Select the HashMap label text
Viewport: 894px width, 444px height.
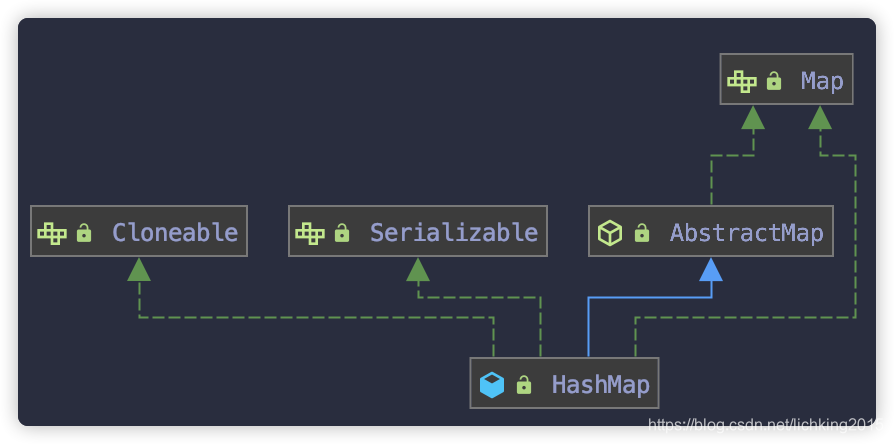(600, 385)
